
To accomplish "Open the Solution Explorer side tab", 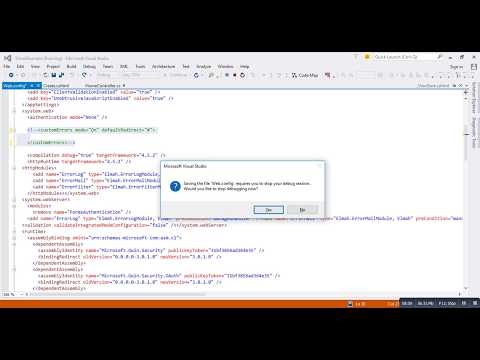I will tap(474, 99).
